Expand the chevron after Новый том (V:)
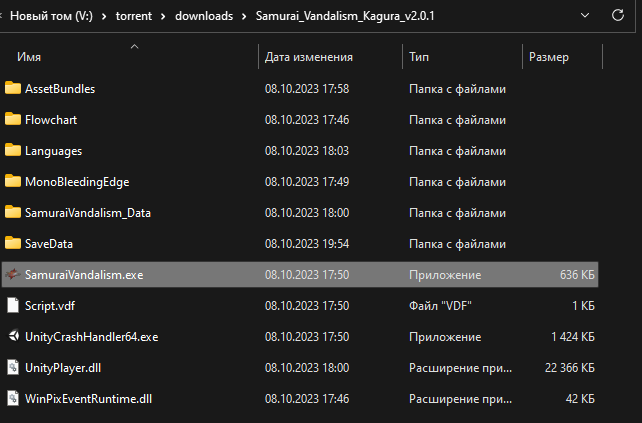The image size is (642, 423). (x=104, y=16)
